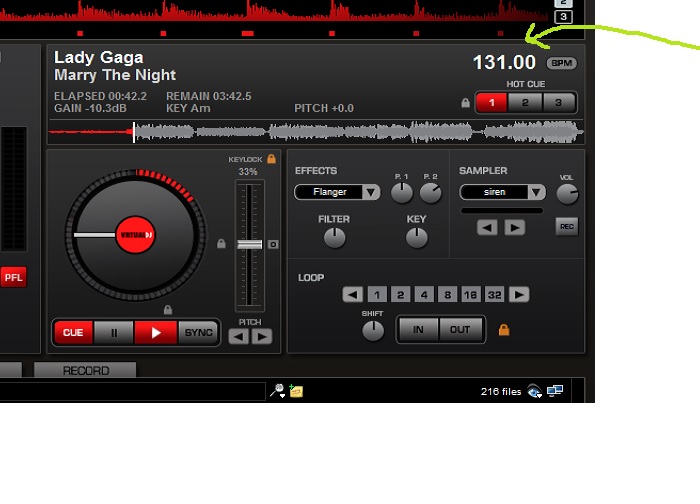Click effect parameter P.2 knob
Viewport: 700px width, 504px height.
click(x=430, y=193)
